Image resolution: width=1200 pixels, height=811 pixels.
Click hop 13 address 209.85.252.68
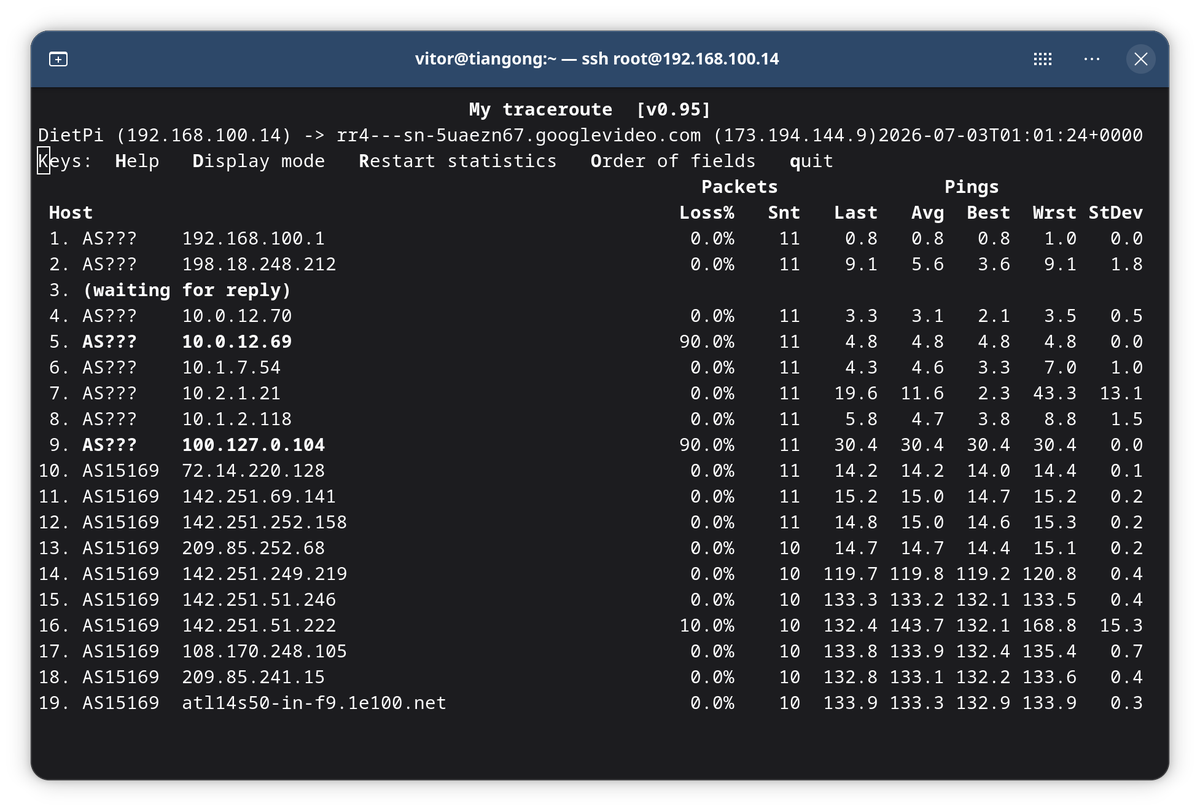(x=253, y=549)
